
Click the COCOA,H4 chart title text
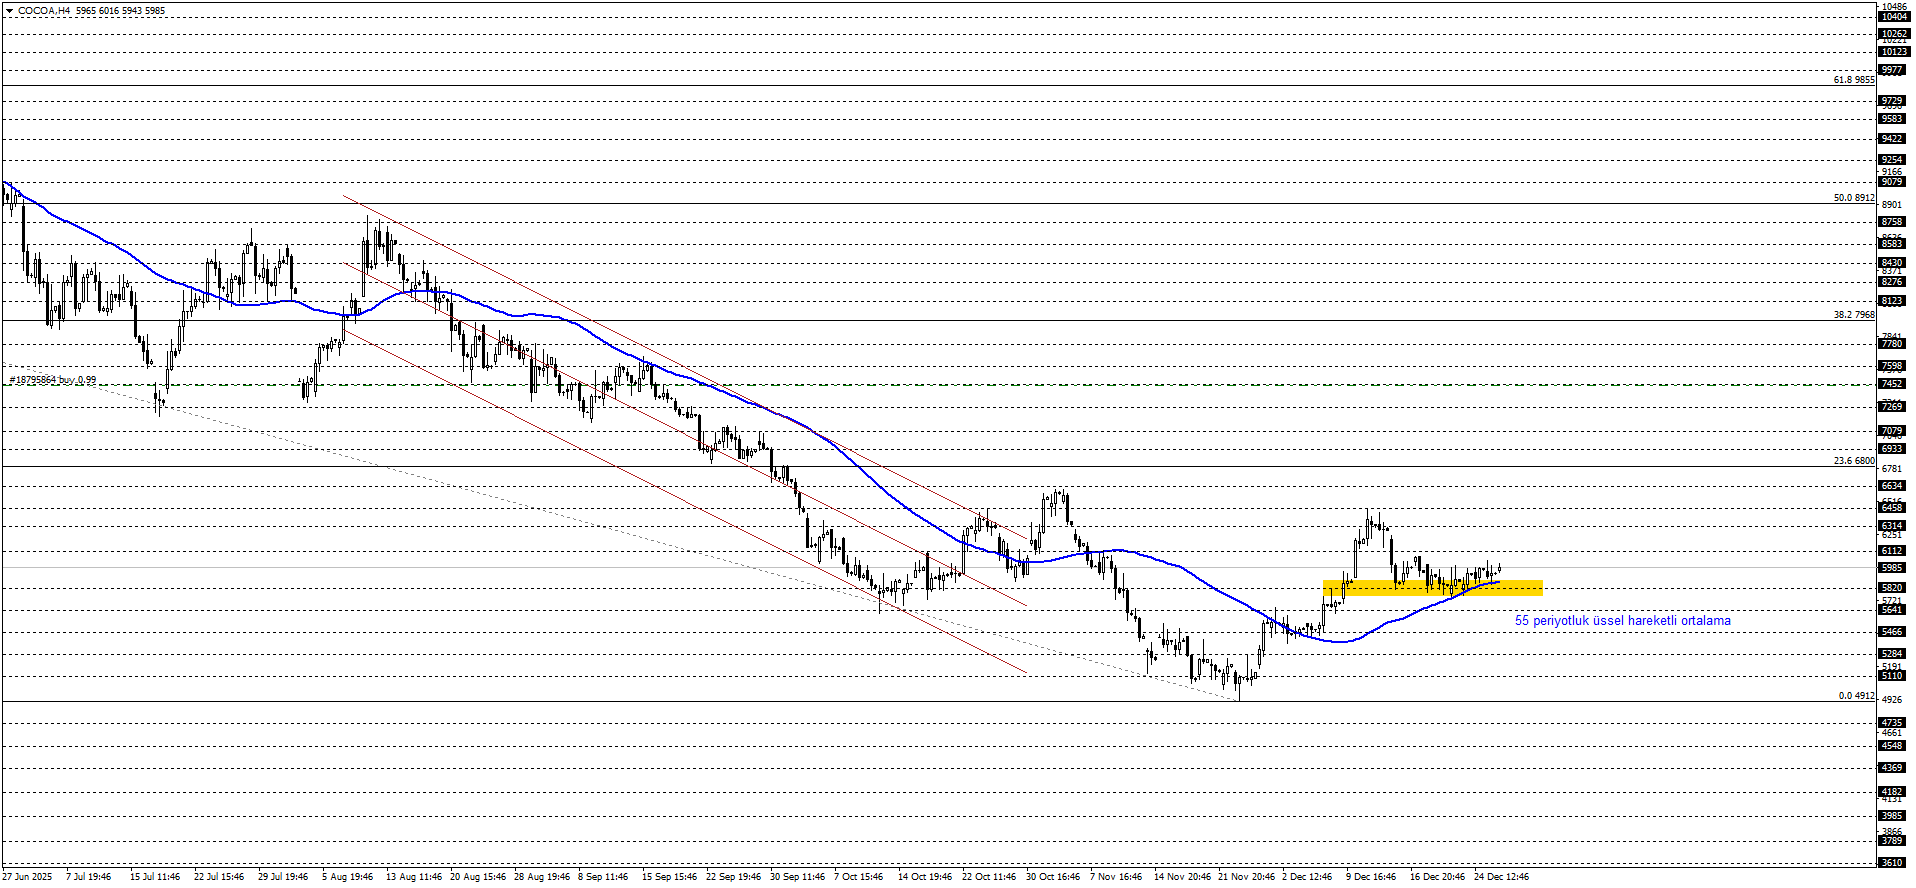[x=44, y=11]
